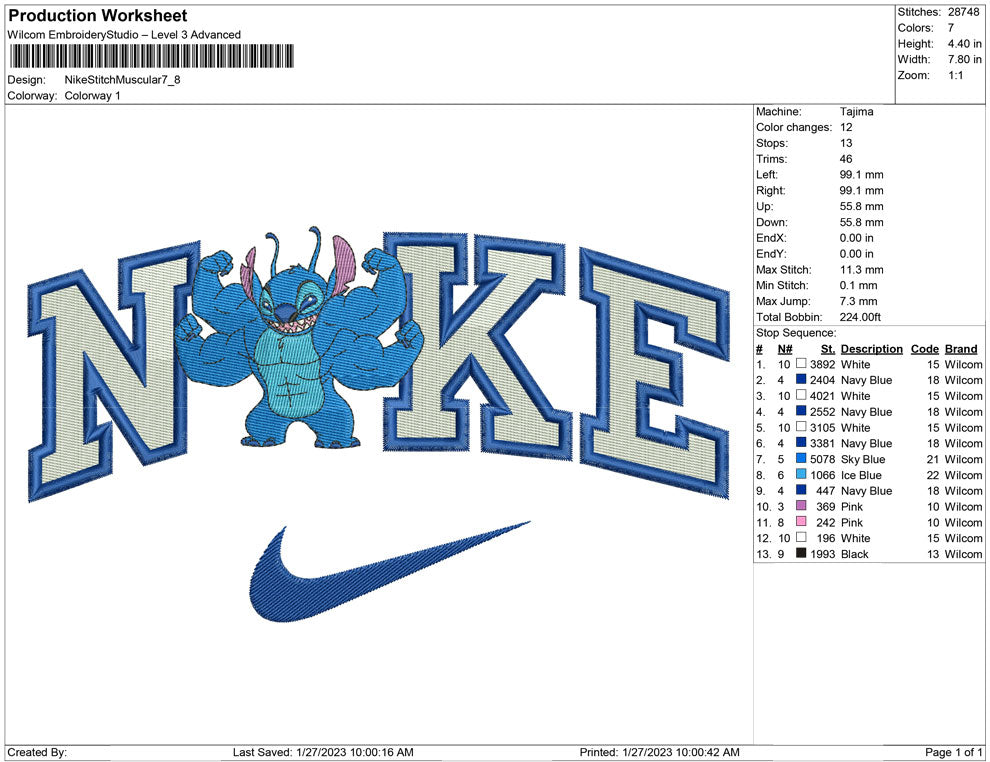This screenshot has width=990, height=762.
Task: Click stitch count '1993' in last row
Action: (x=822, y=554)
